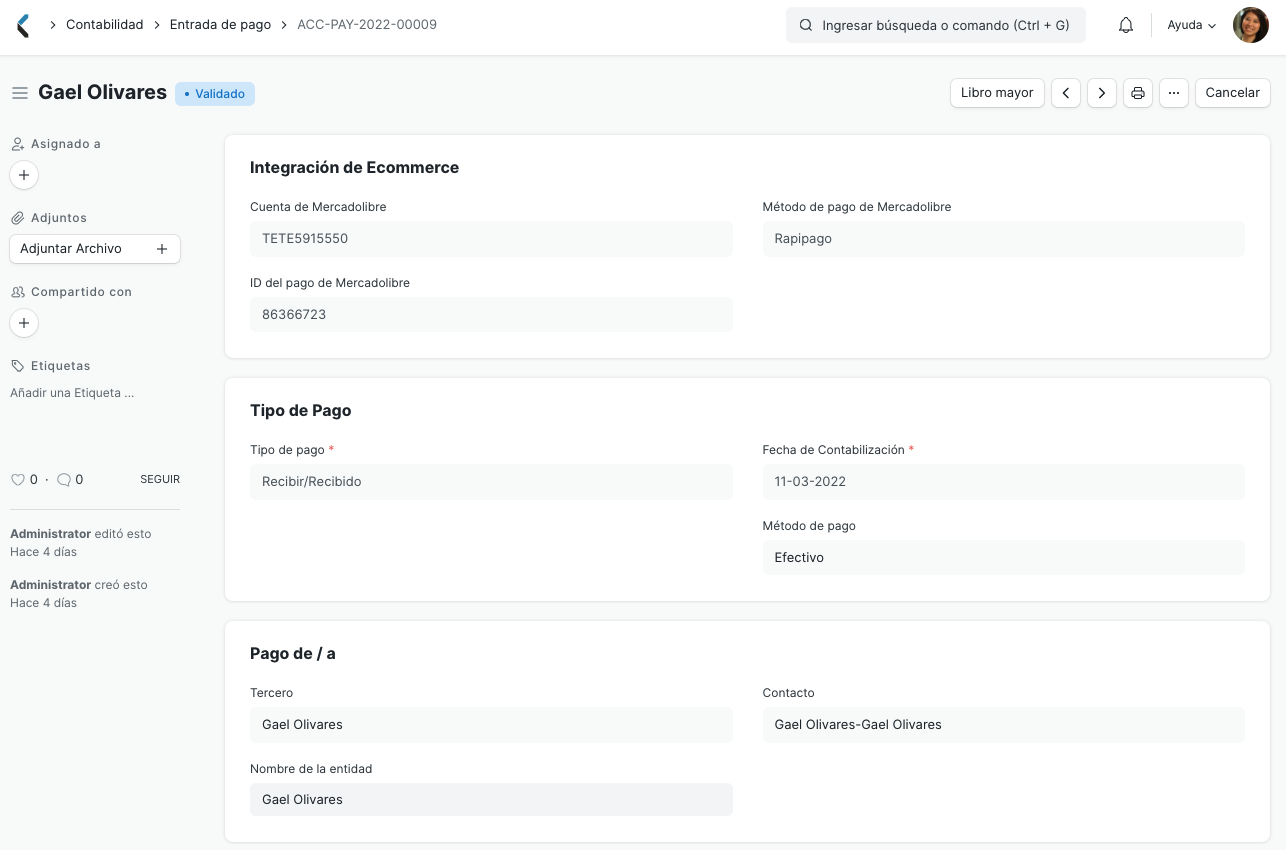The width and height of the screenshot is (1286, 850).
Task: Click the Integración de Ecommerce section heading
Action: [354, 168]
